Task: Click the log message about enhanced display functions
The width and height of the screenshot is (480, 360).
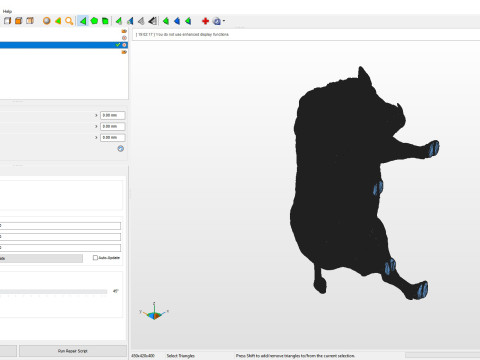Action: tap(183, 34)
